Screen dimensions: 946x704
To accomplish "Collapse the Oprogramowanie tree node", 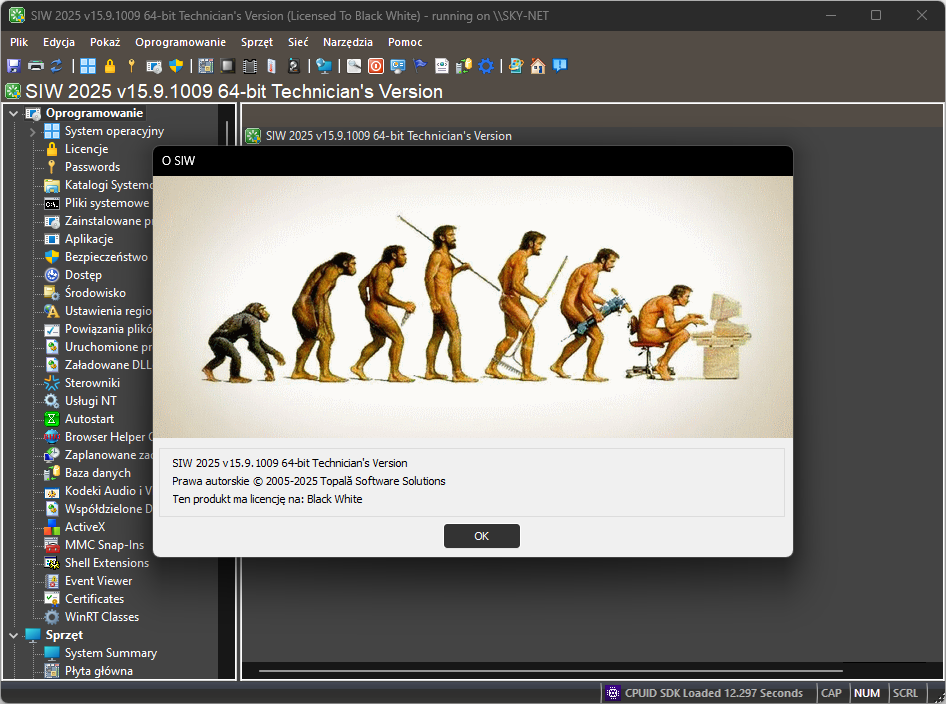I will point(13,113).
